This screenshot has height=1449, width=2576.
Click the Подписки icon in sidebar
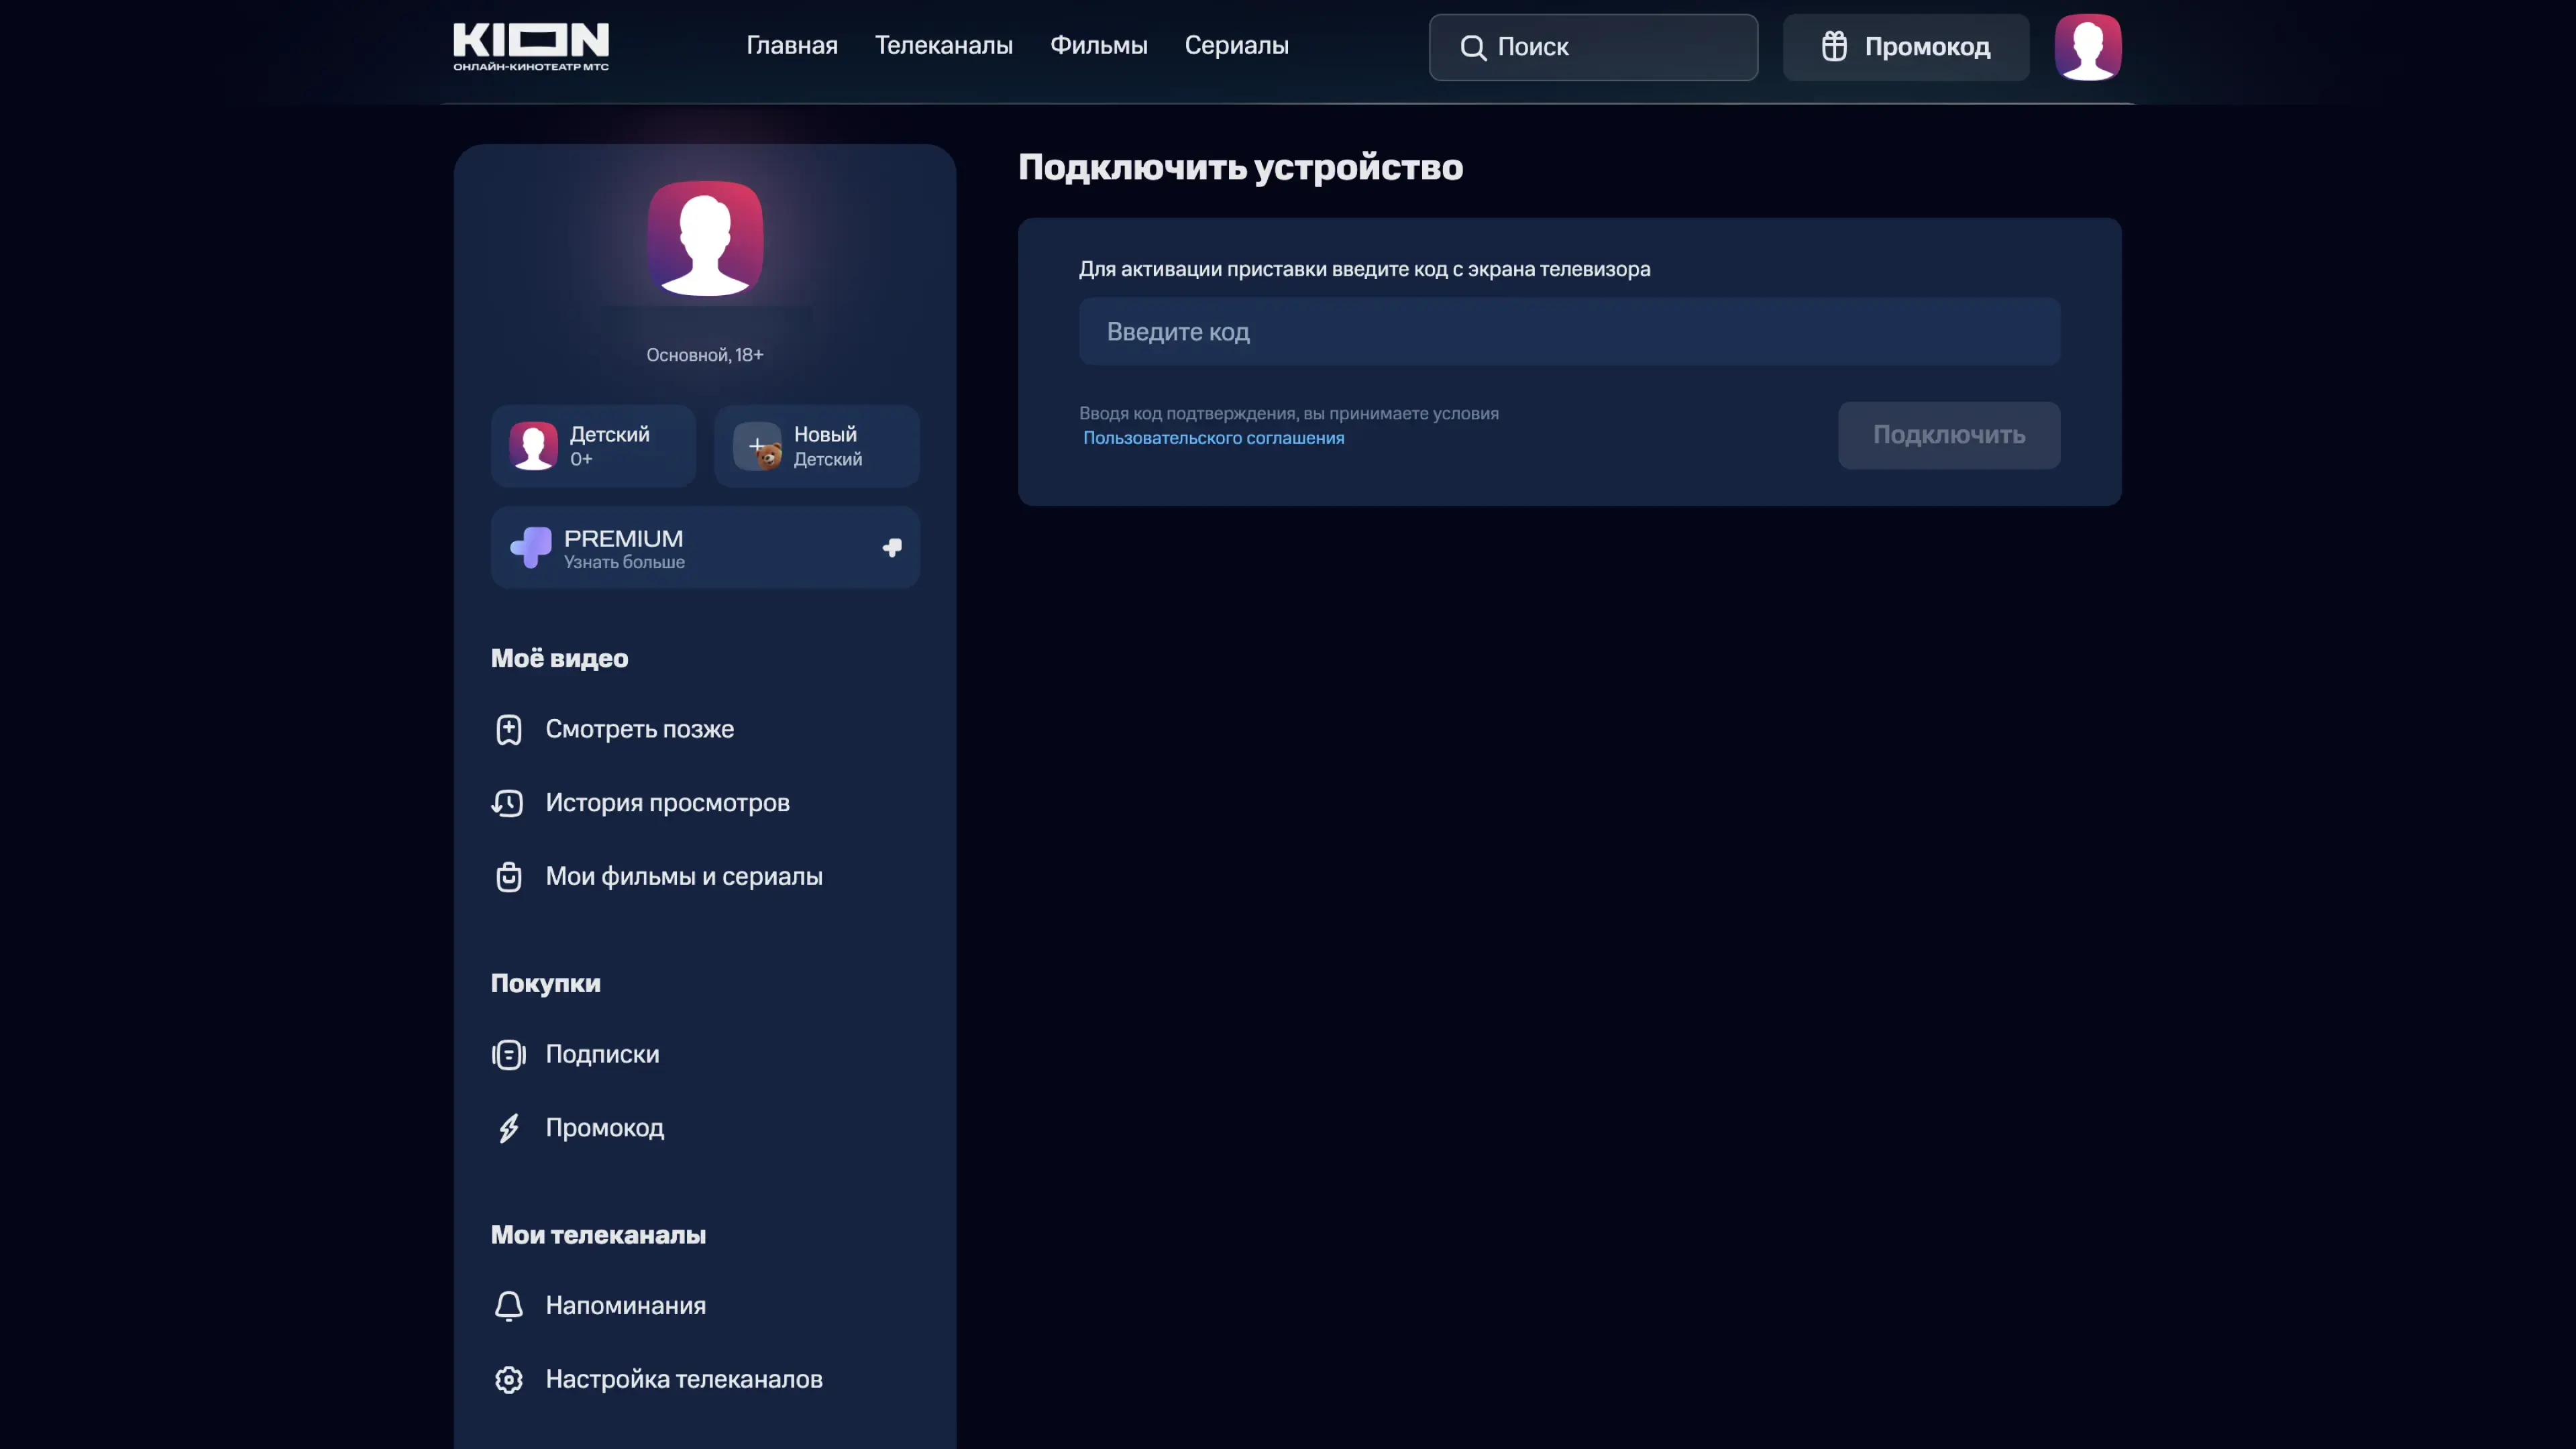tap(509, 1054)
